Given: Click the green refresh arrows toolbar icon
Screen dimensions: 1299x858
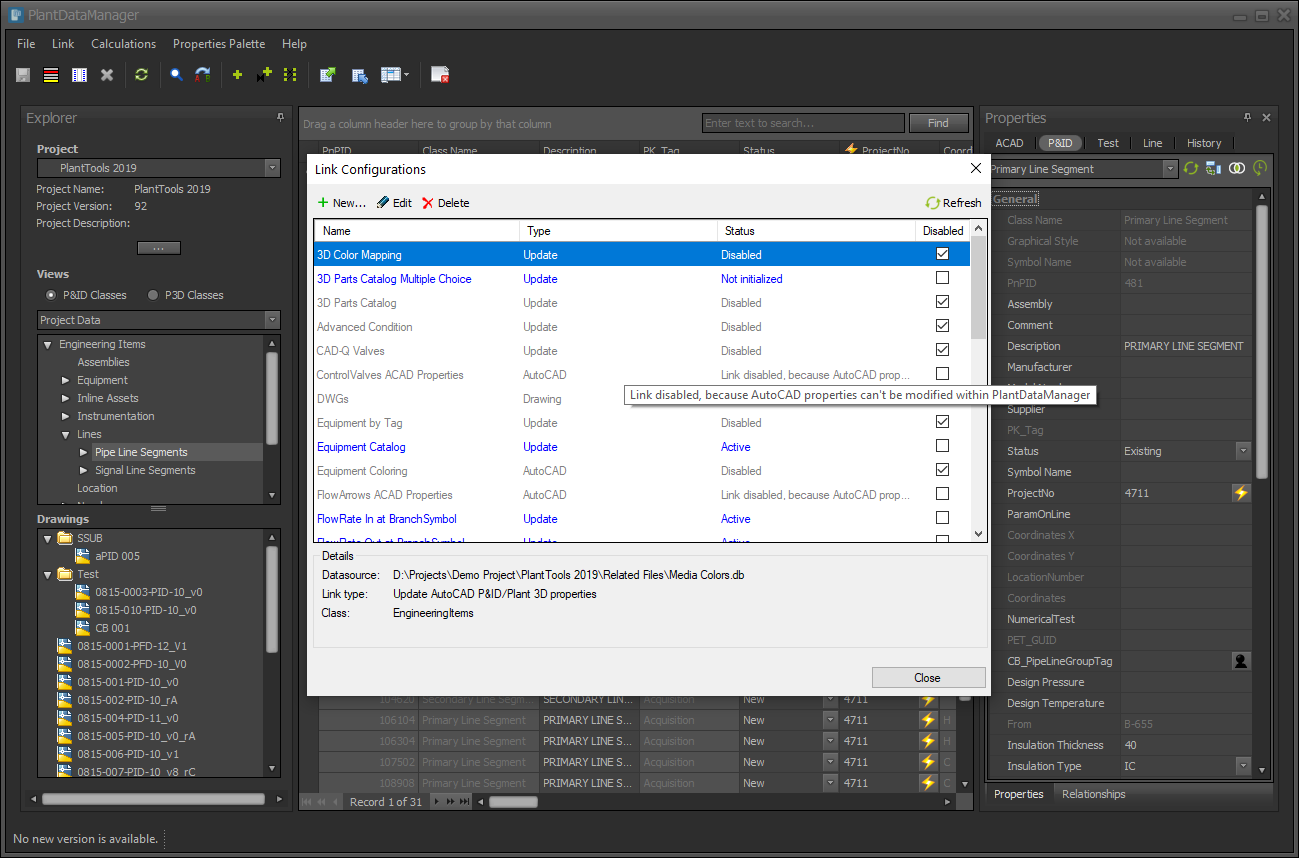Looking at the screenshot, I should (141, 75).
